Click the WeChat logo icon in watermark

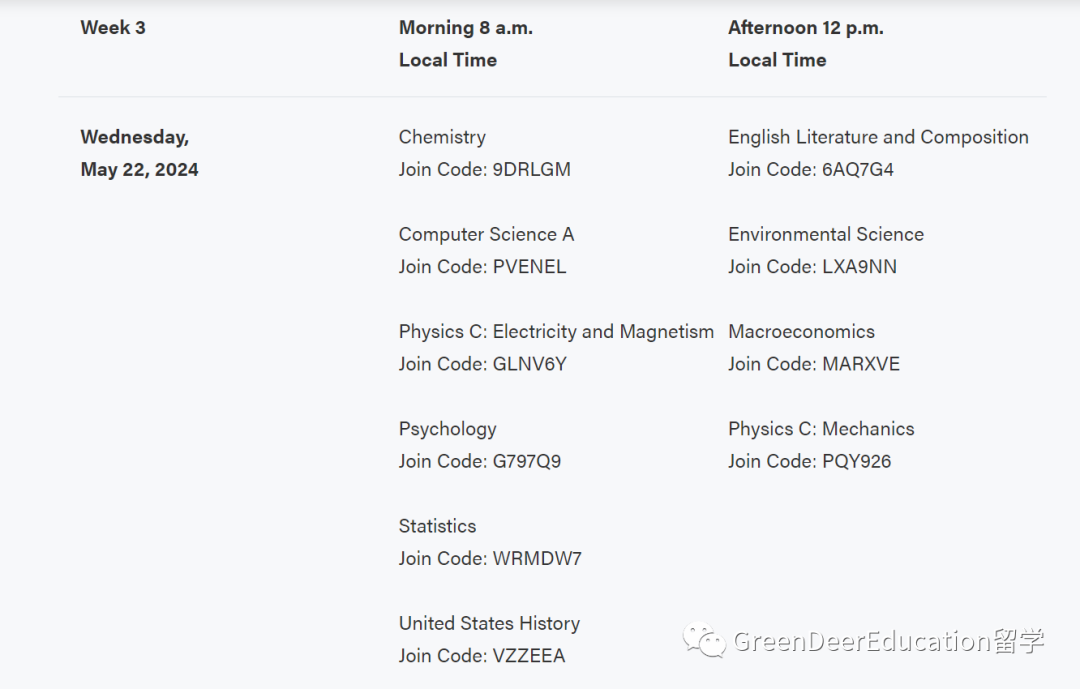tap(704, 640)
